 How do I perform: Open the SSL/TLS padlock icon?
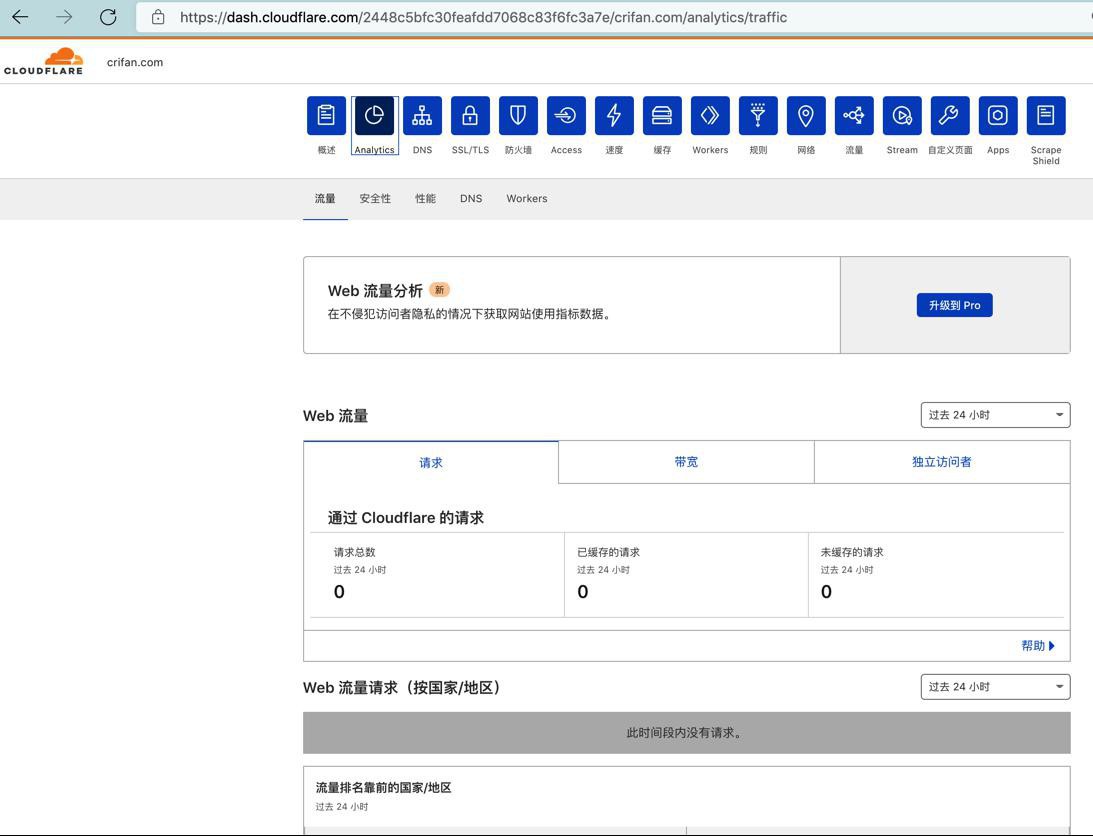471,116
